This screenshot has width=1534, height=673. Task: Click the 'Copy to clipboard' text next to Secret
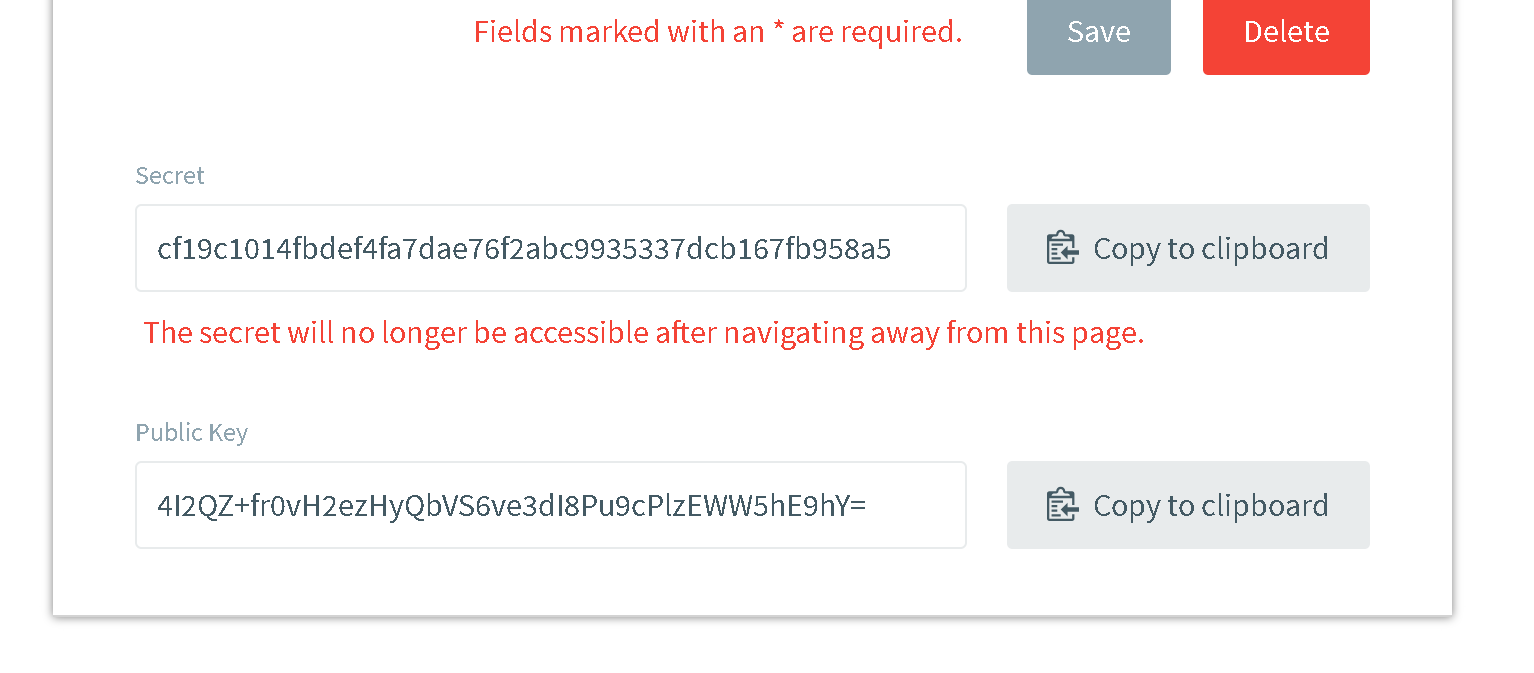coord(1210,248)
